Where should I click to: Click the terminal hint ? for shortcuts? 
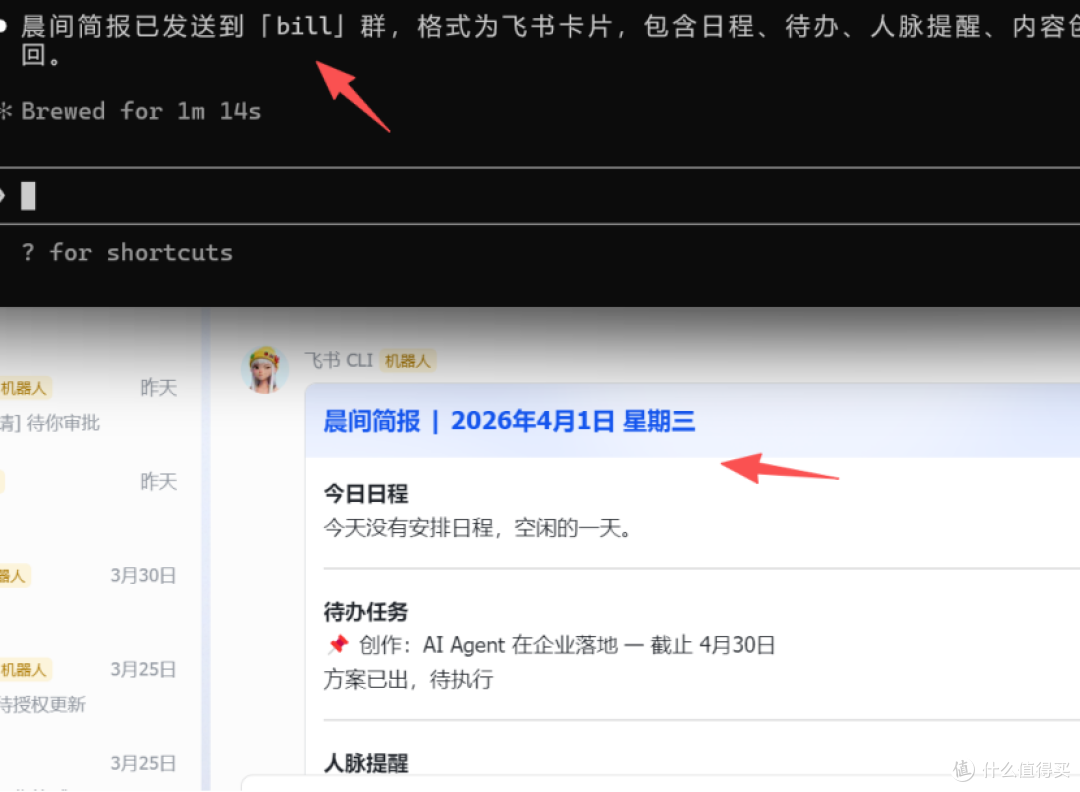[x=127, y=252]
